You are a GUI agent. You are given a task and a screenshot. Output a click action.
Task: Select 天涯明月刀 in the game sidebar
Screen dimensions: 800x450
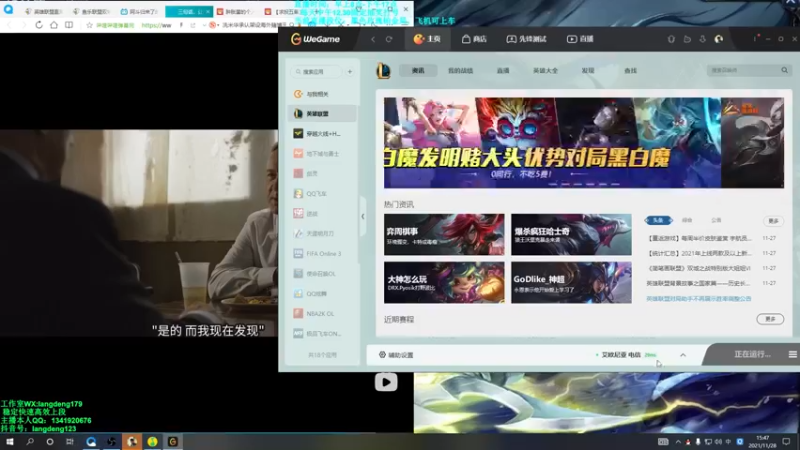coord(322,234)
